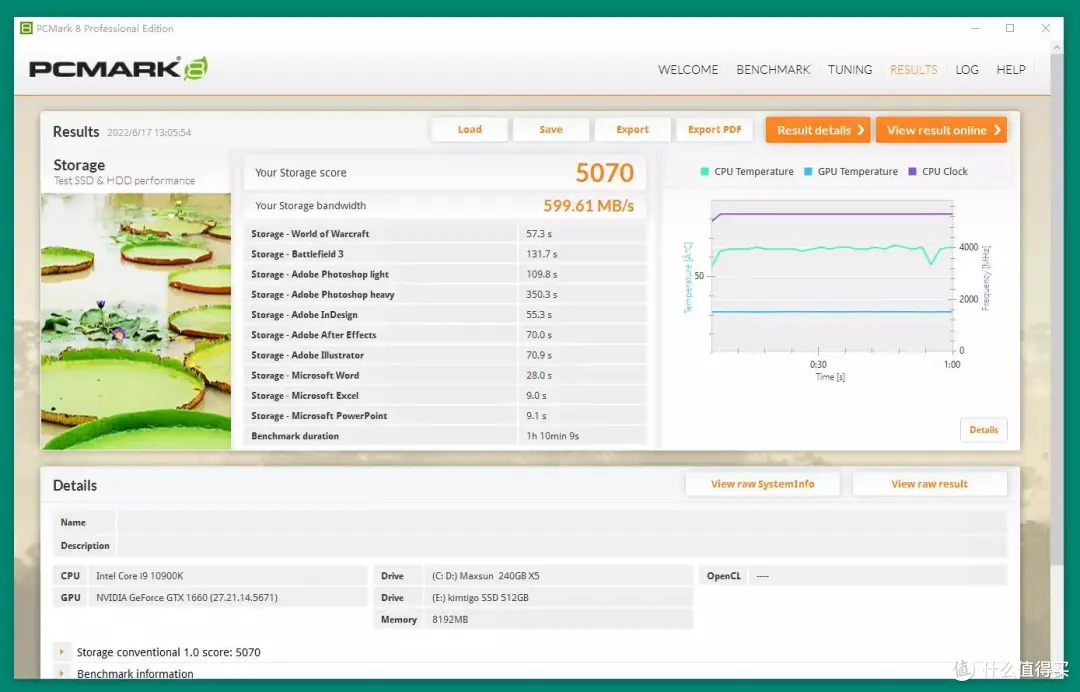
Task: Go to the LOG tab
Action: pyautogui.click(x=967, y=70)
